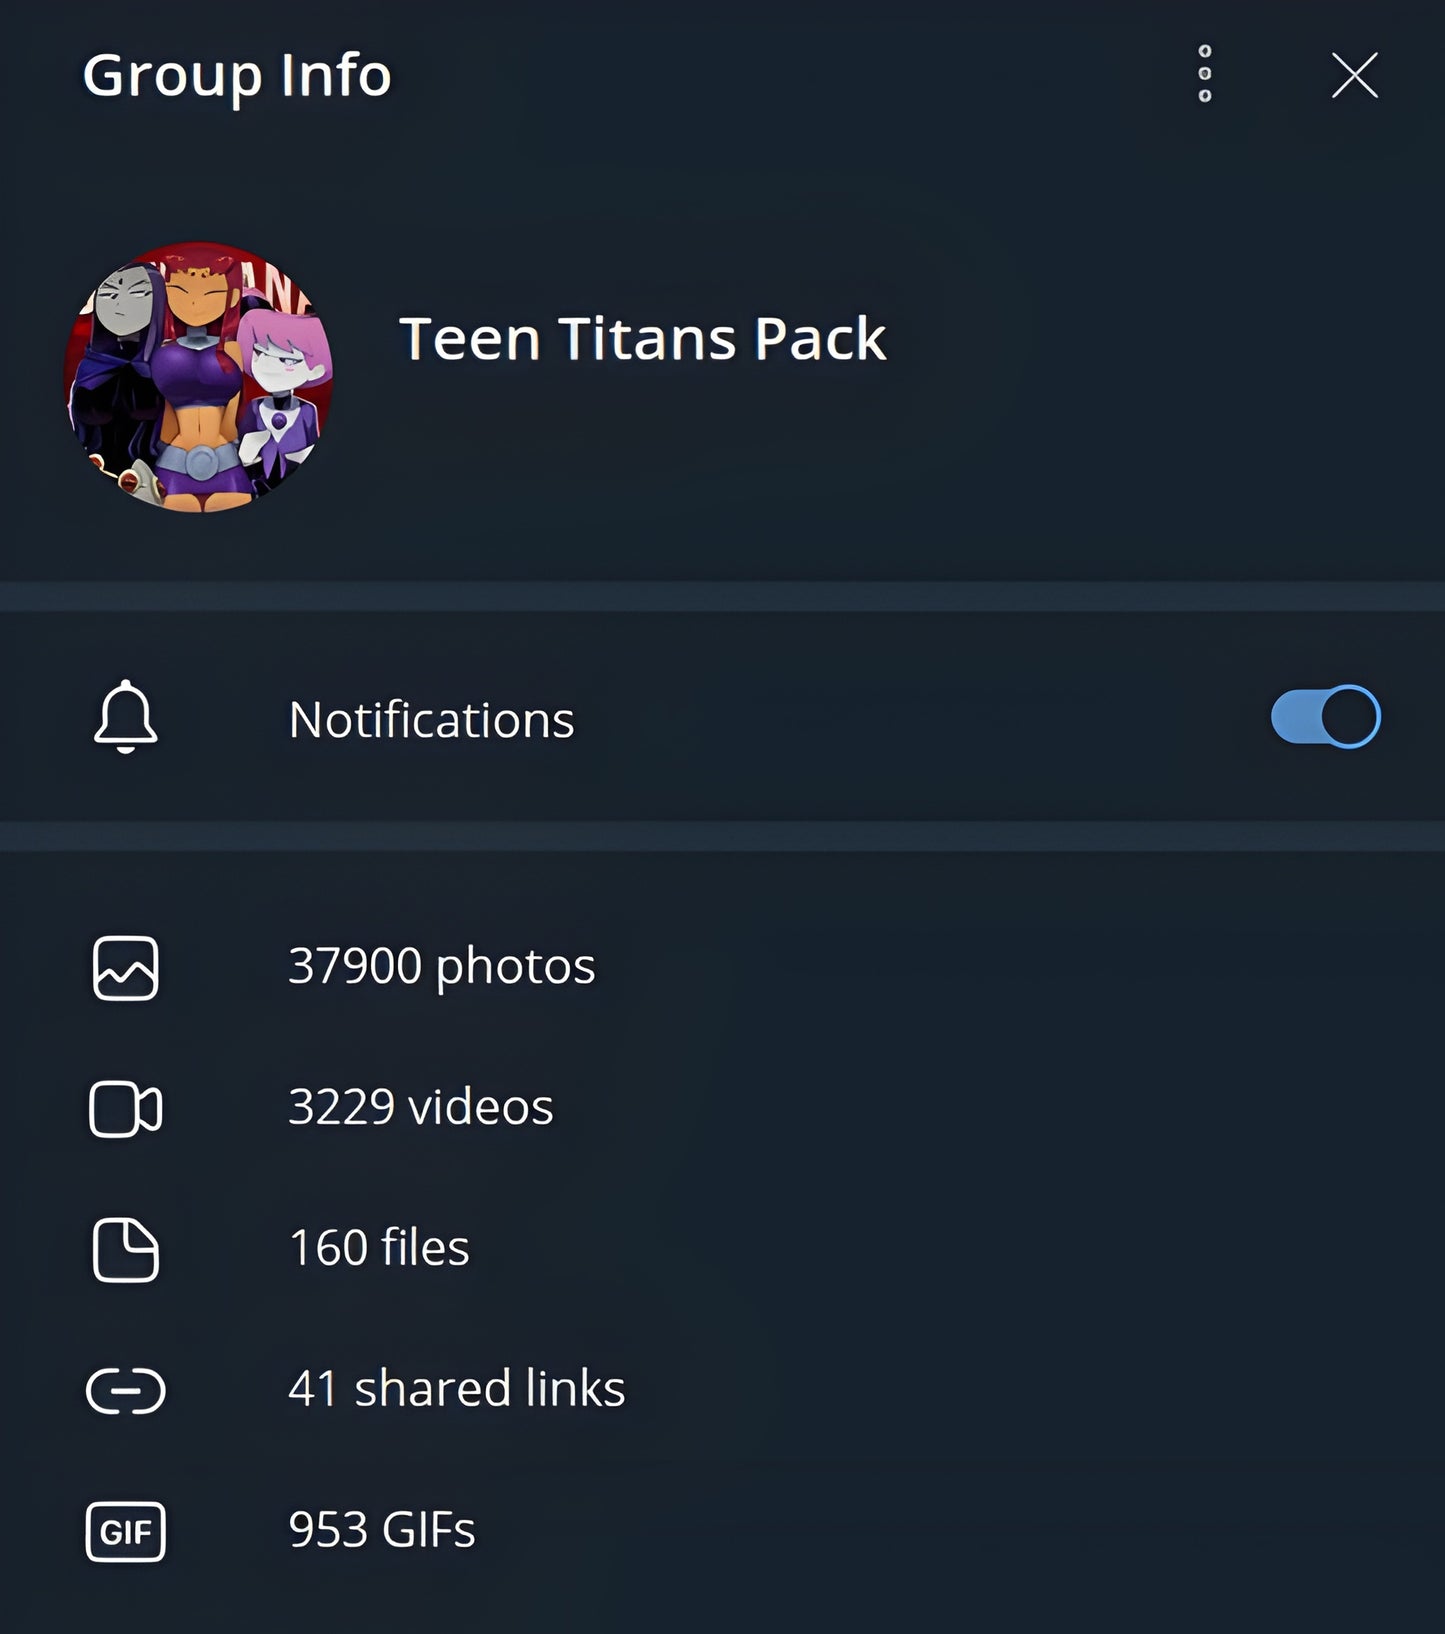Click the notification bell icon
The width and height of the screenshot is (1445, 1634).
click(x=126, y=717)
